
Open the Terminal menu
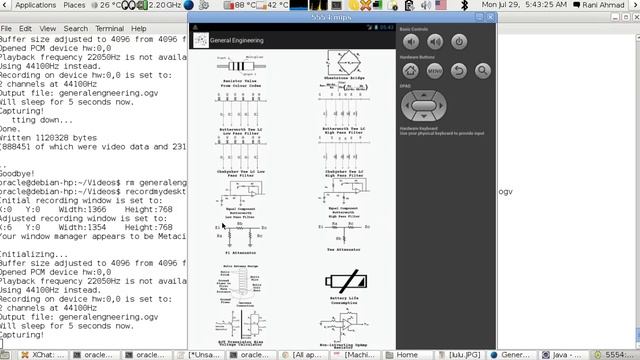tap(109, 29)
